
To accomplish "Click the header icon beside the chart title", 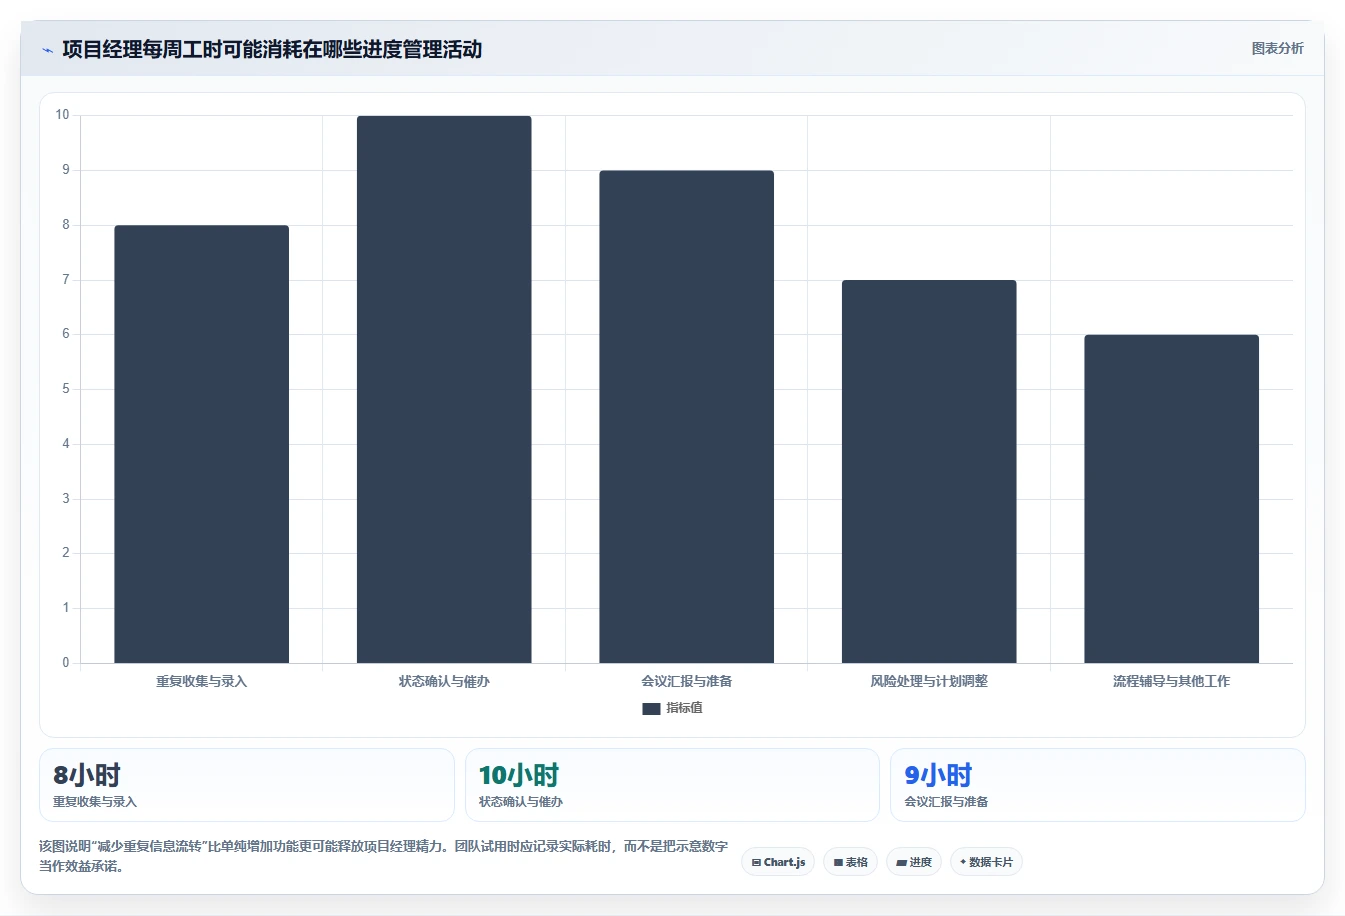I will point(47,50).
